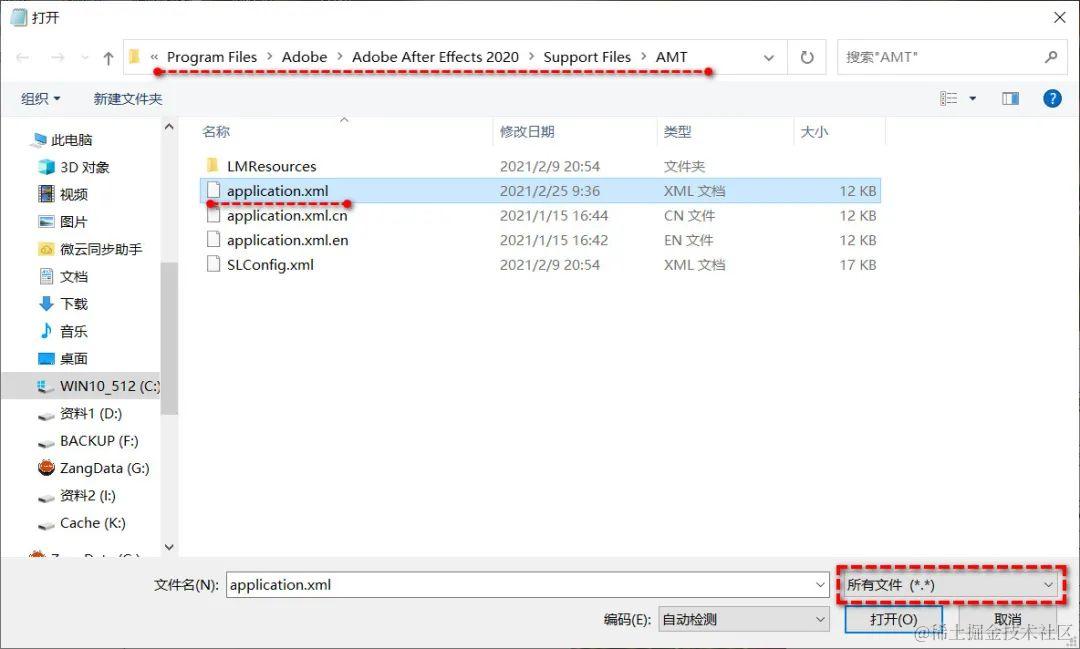Open the 组织 menu
This screenshot has height=649, width=1080.
(x=41, y=99)
